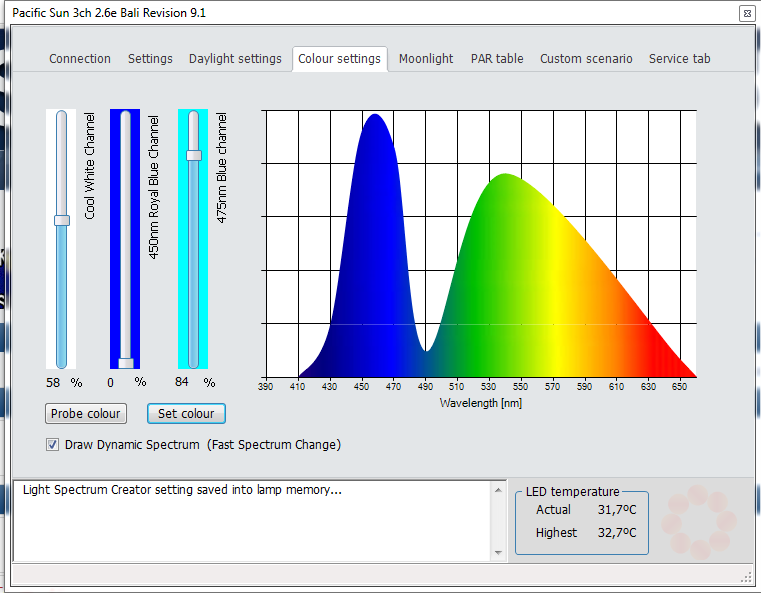Click the Cool White Channel slider handle
The height and width of the screenshot is (593, 761).
62,220
